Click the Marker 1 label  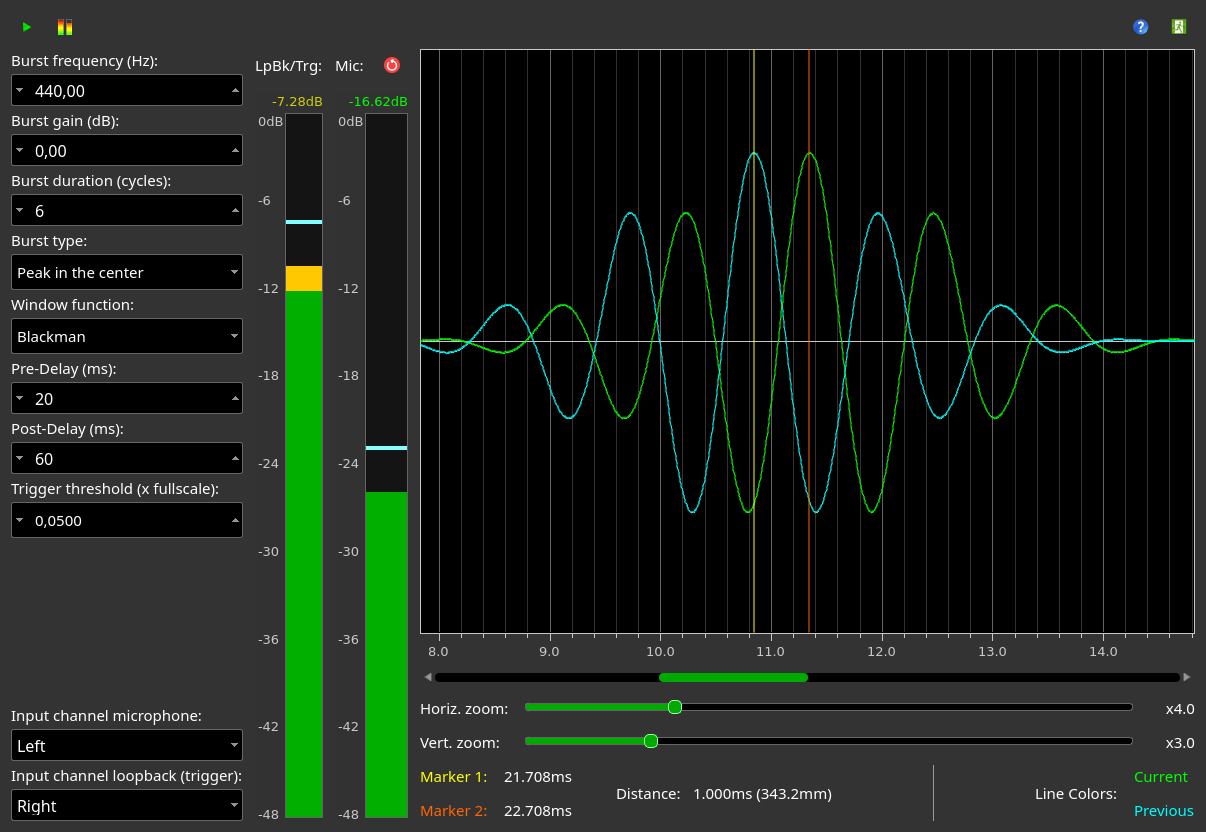(x=454, y=777)
